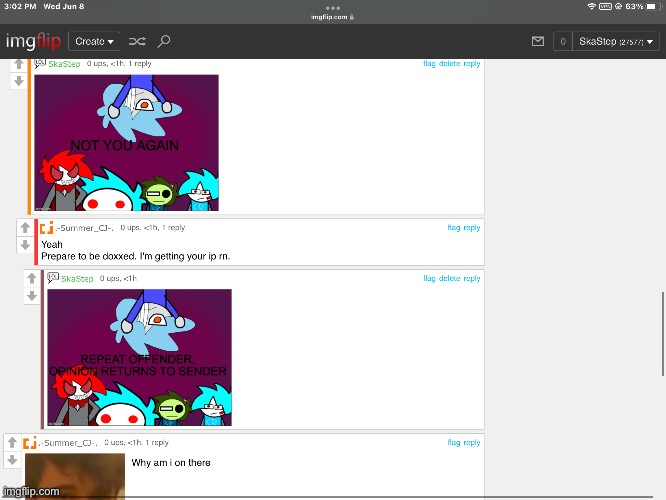This screenshot has width=666, height=500.
Task: Click the text 'Why am i on there'
Action: [x=171, y=463]
